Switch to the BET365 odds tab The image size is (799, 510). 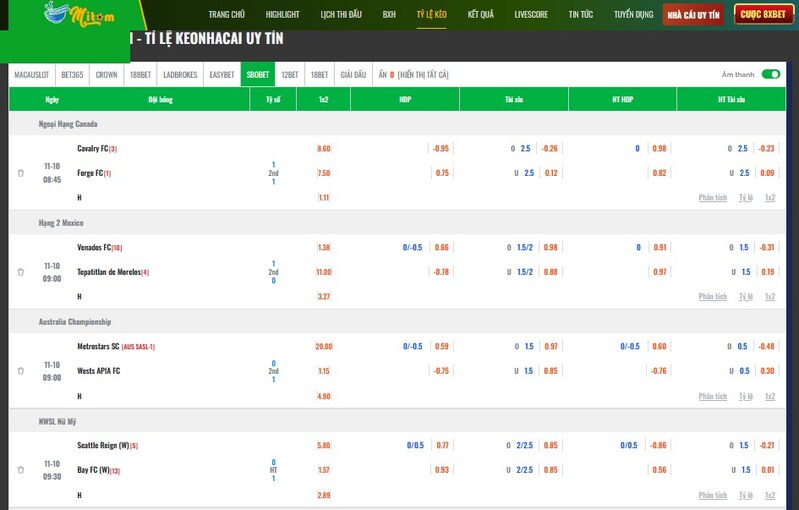pyautogui.click(x=72, y=75)
